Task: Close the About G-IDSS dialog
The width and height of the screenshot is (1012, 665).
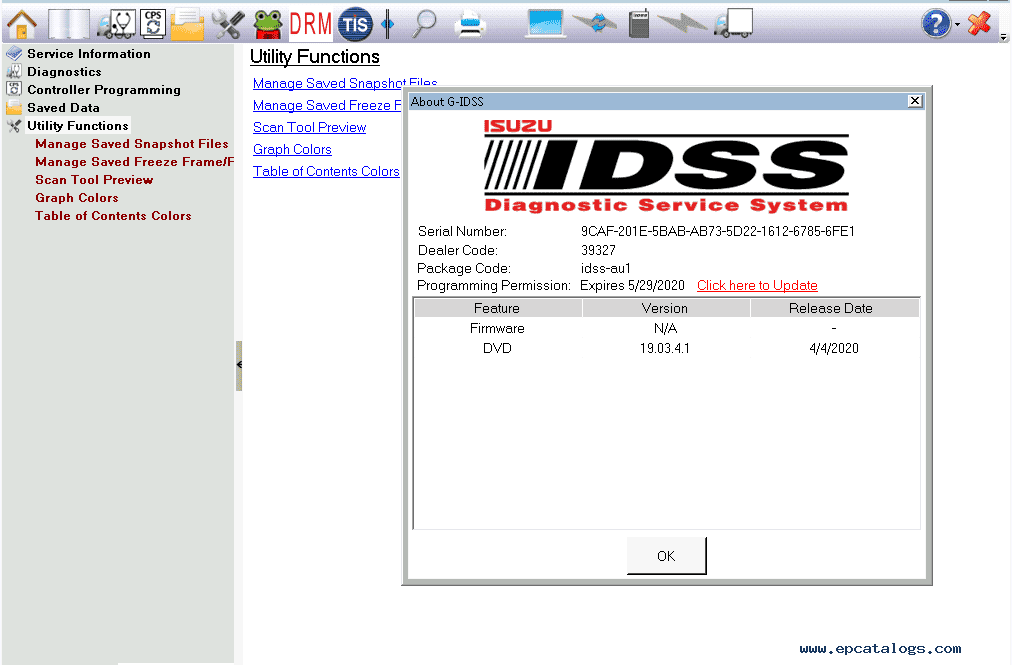Action: (x=915, y=101)
